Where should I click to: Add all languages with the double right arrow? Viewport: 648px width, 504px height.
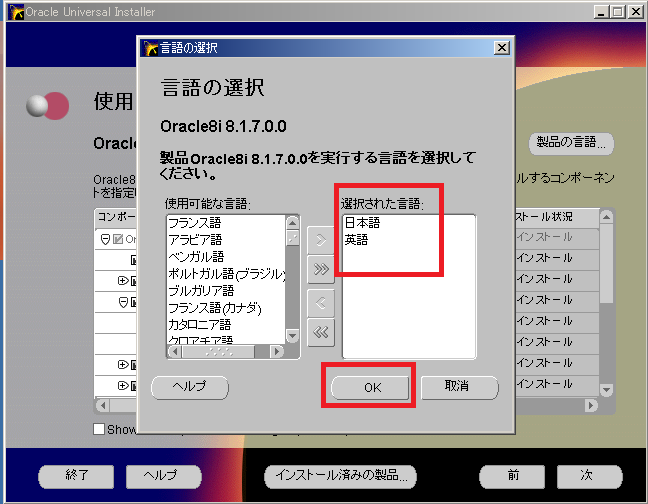coord(321,270)
